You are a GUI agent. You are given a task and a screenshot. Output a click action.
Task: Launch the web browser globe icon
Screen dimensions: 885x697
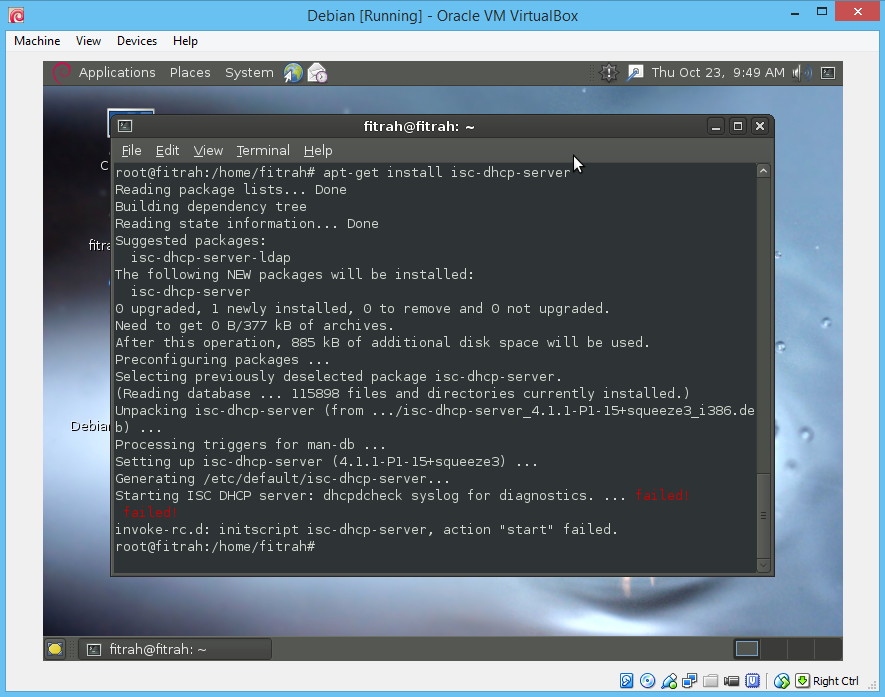(293, 73)
